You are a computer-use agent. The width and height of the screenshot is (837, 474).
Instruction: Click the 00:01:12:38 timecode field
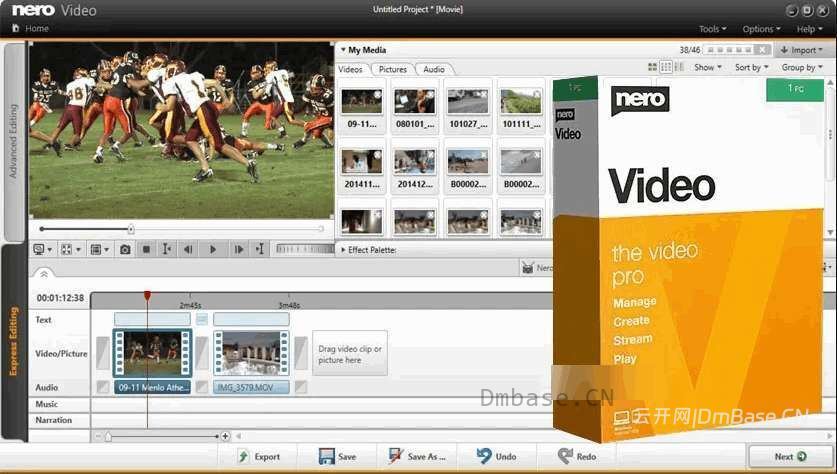(x=60, y=298)
